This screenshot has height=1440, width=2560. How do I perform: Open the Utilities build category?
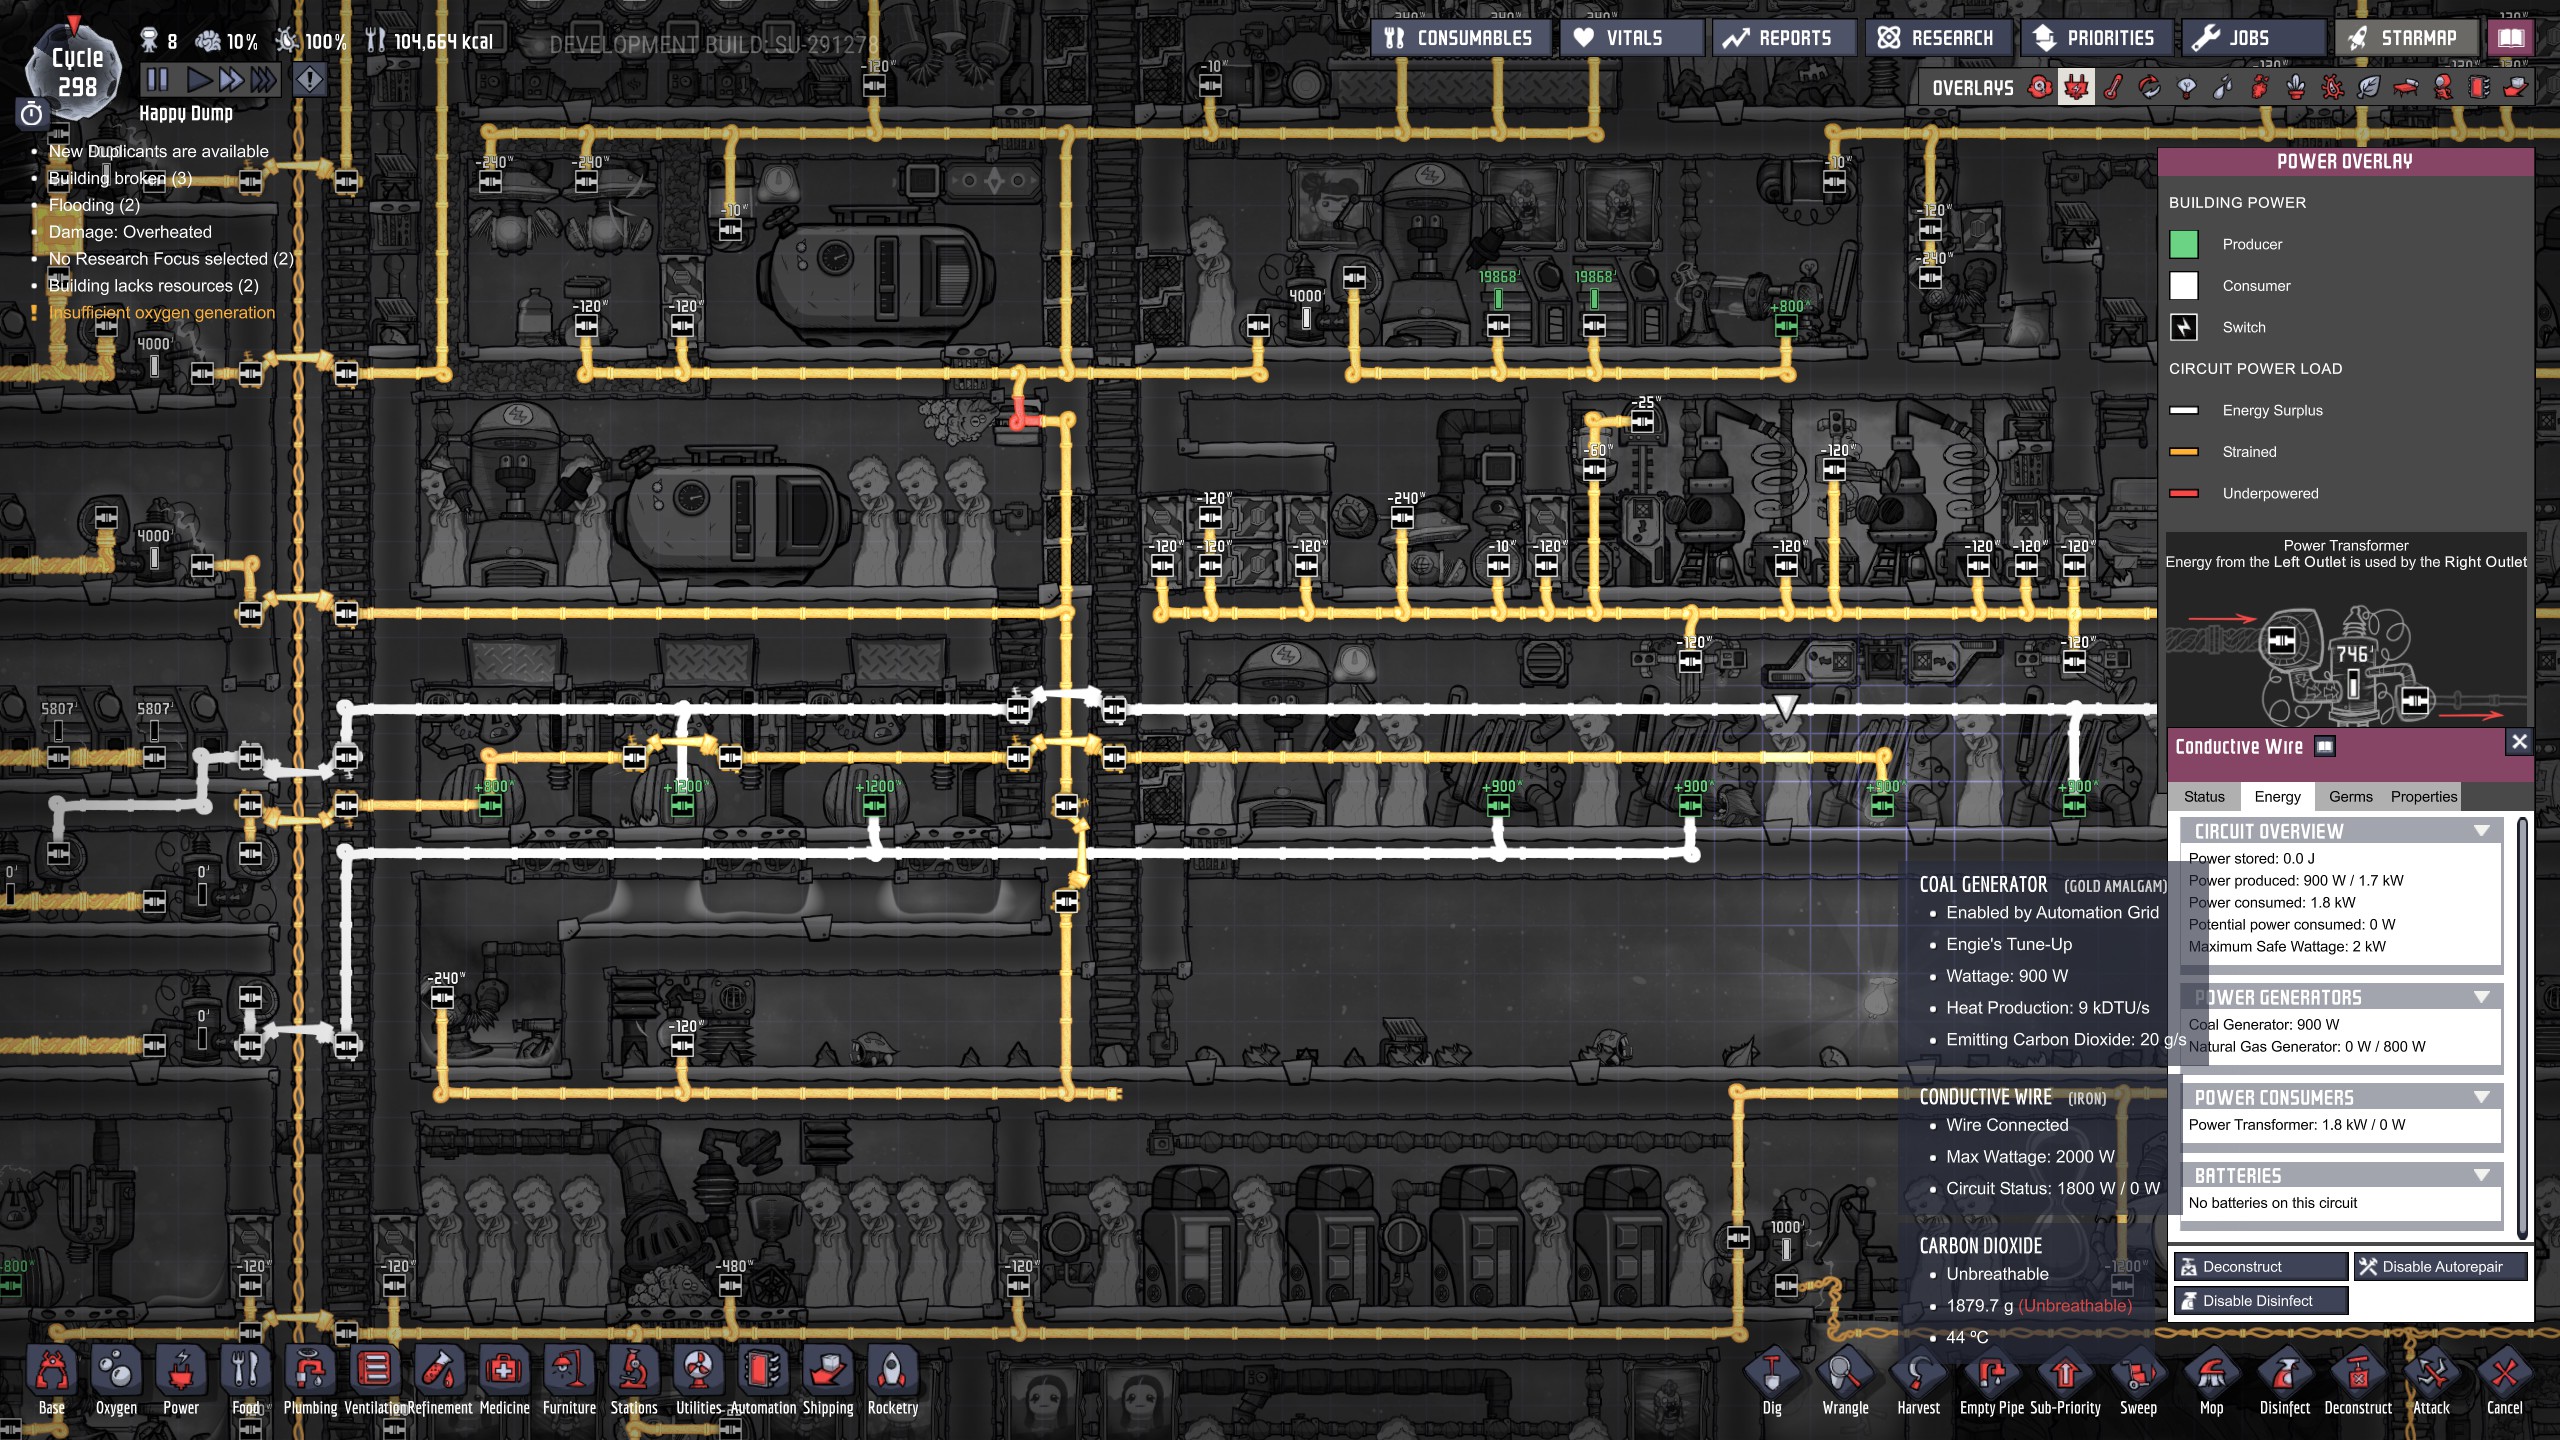pyautogui.click(x=699, y=1382)
